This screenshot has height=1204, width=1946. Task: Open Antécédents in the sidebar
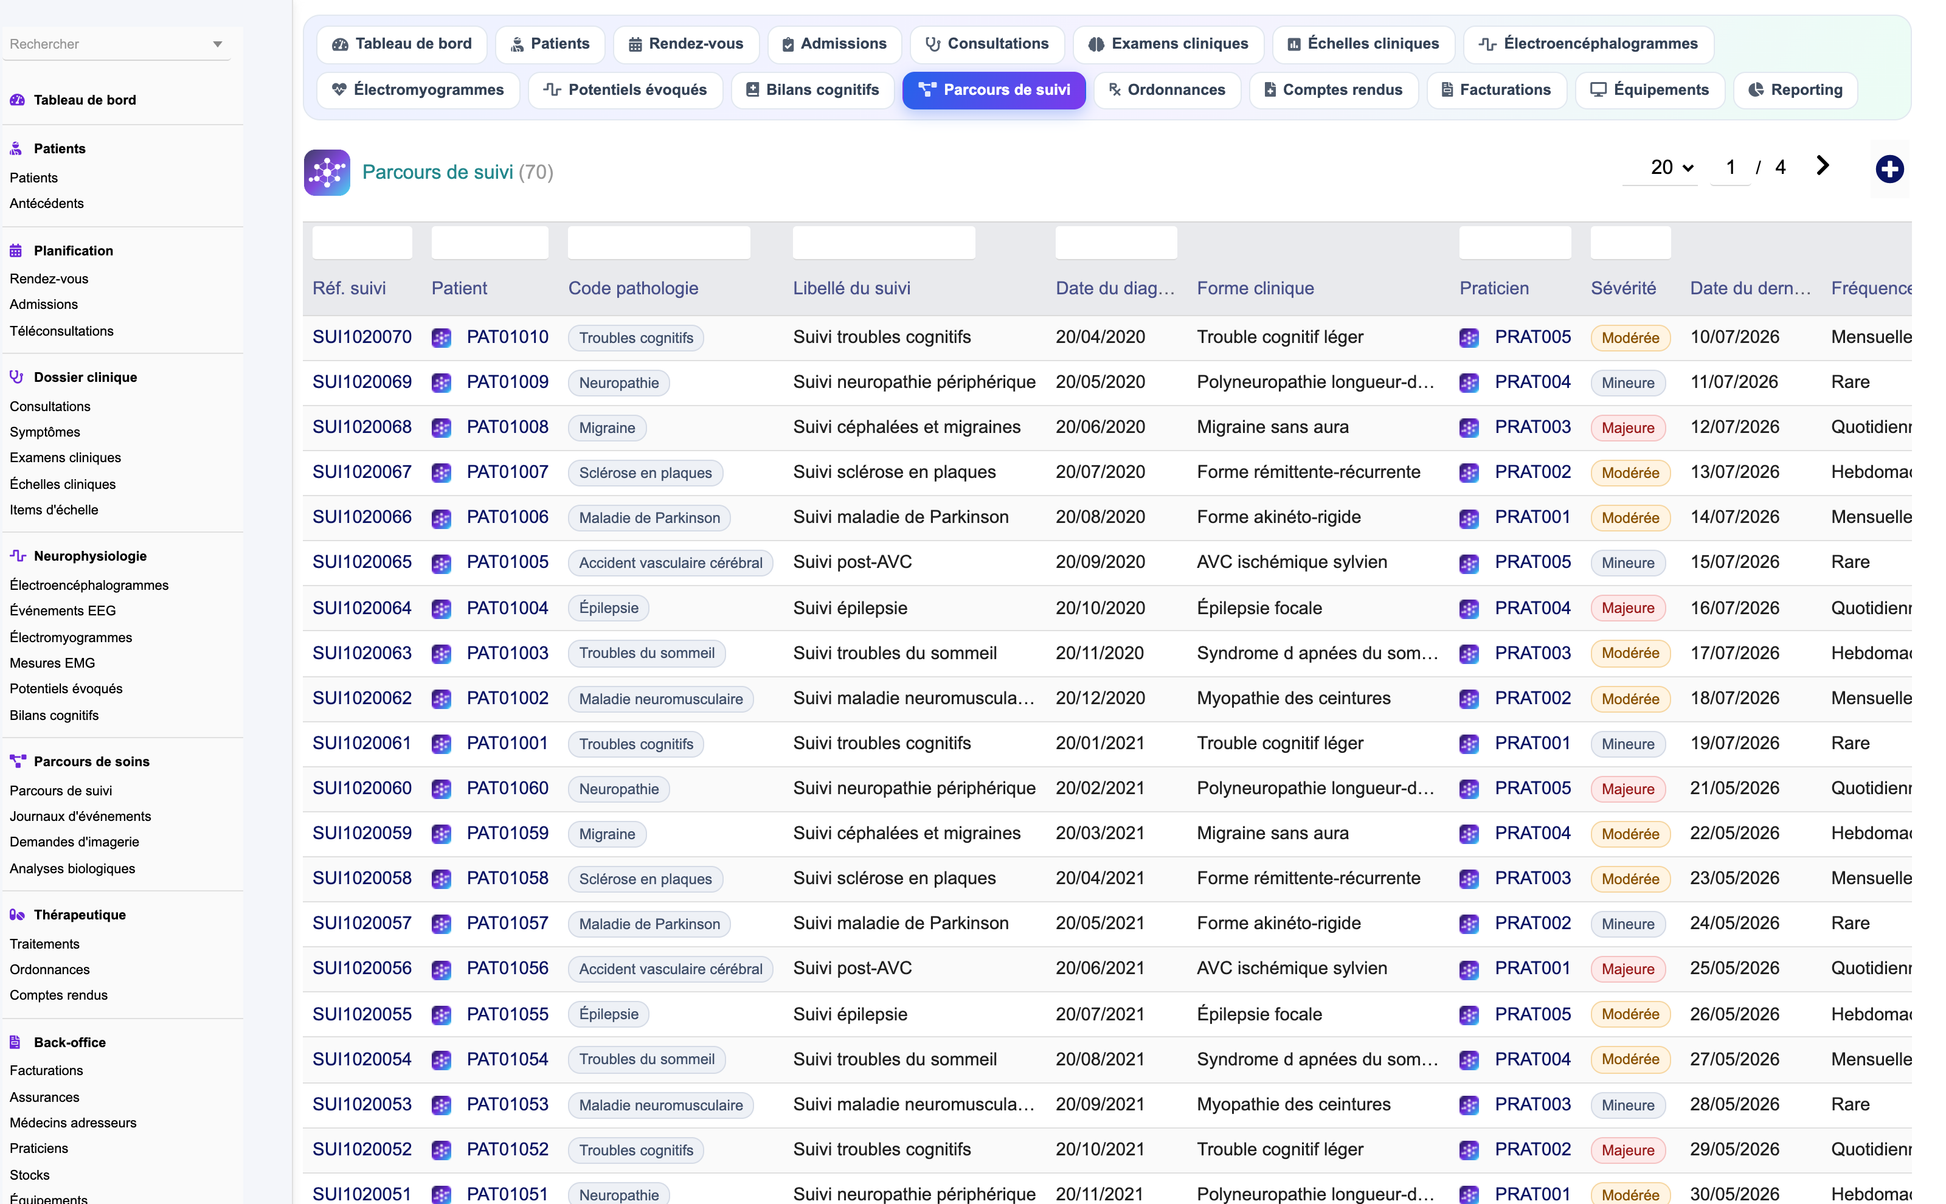point(47,204)
